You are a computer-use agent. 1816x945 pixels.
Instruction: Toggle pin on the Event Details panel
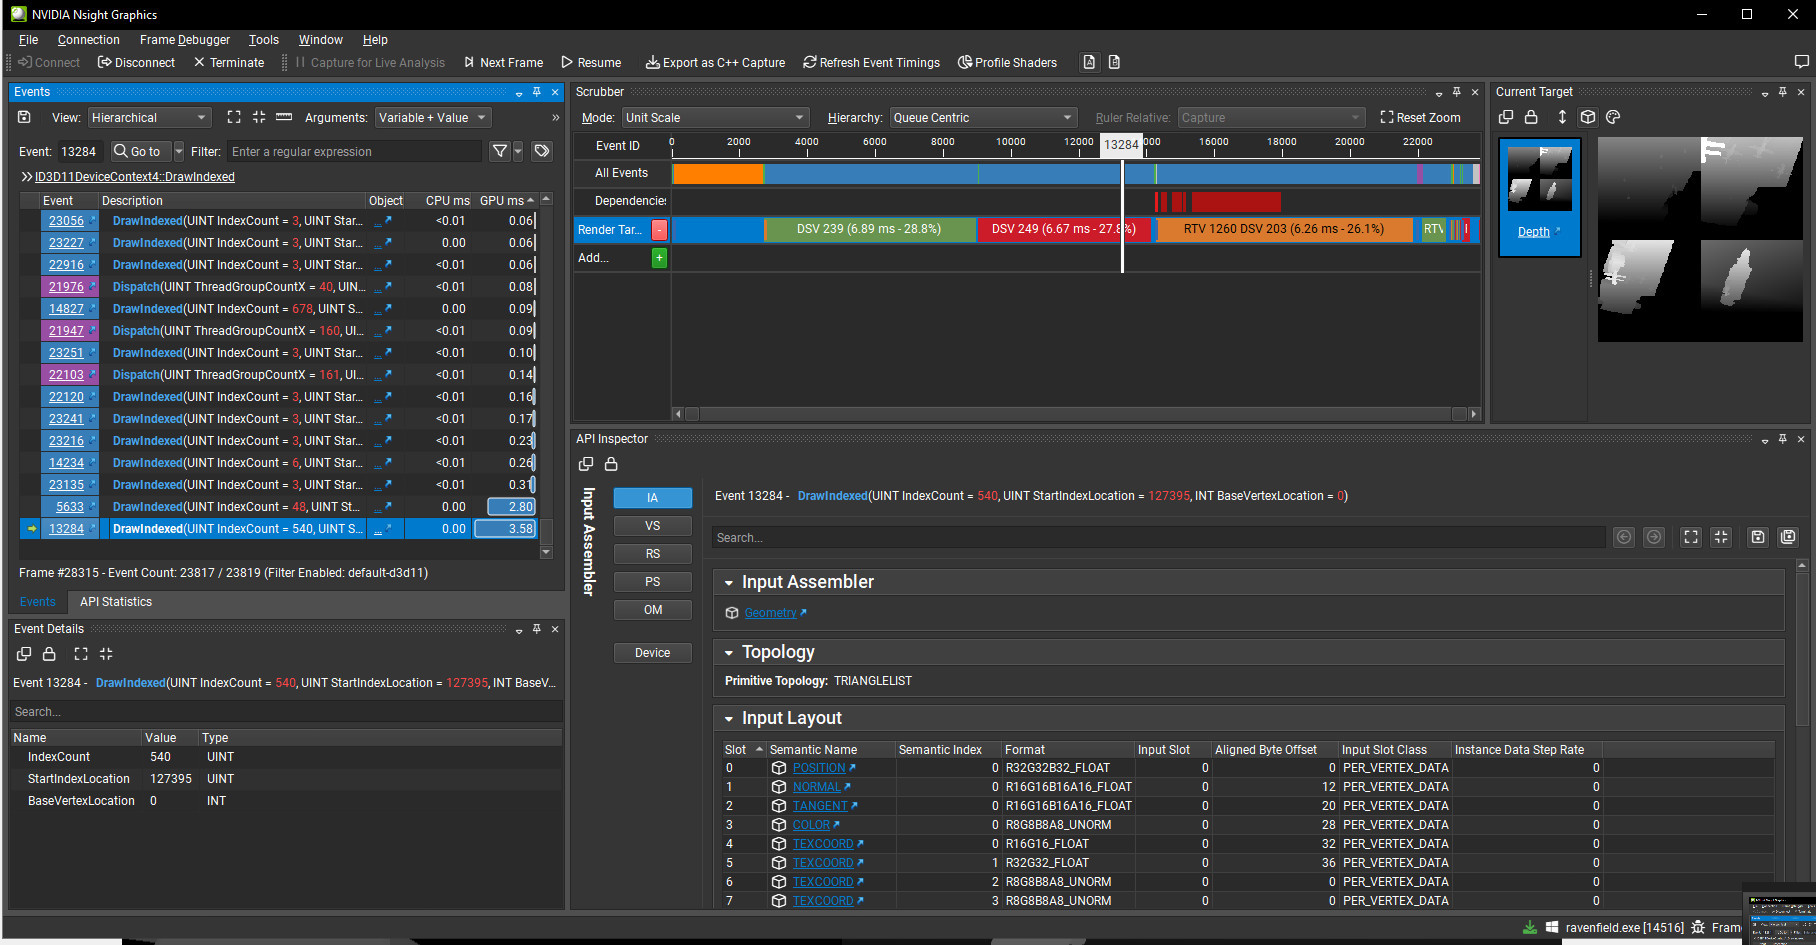[x=537, y=629]
